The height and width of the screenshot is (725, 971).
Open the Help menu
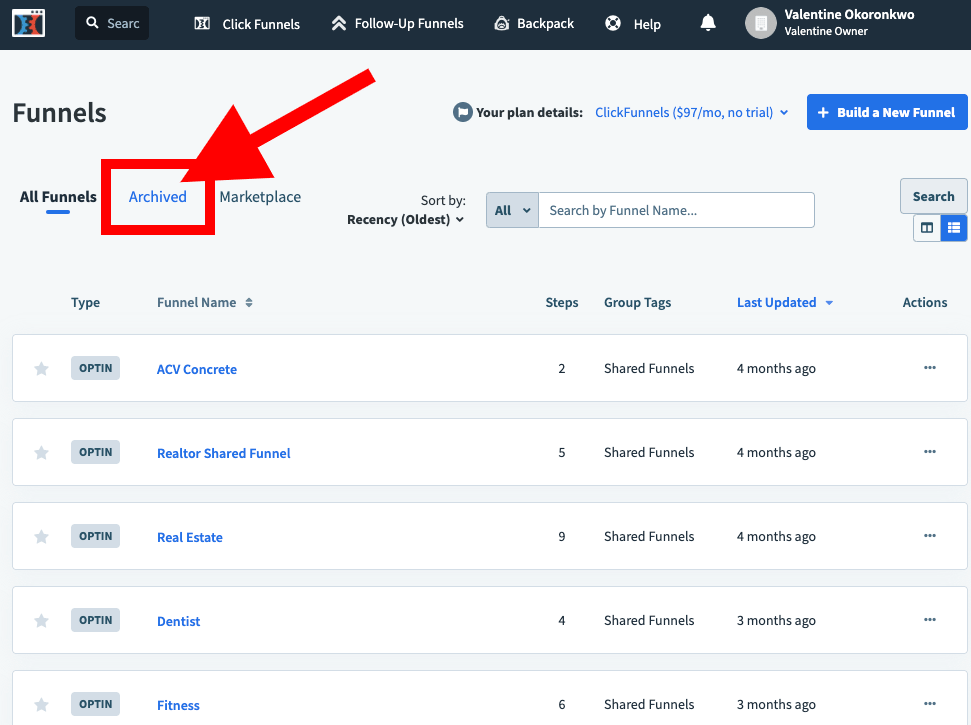(x=632, y=24)
